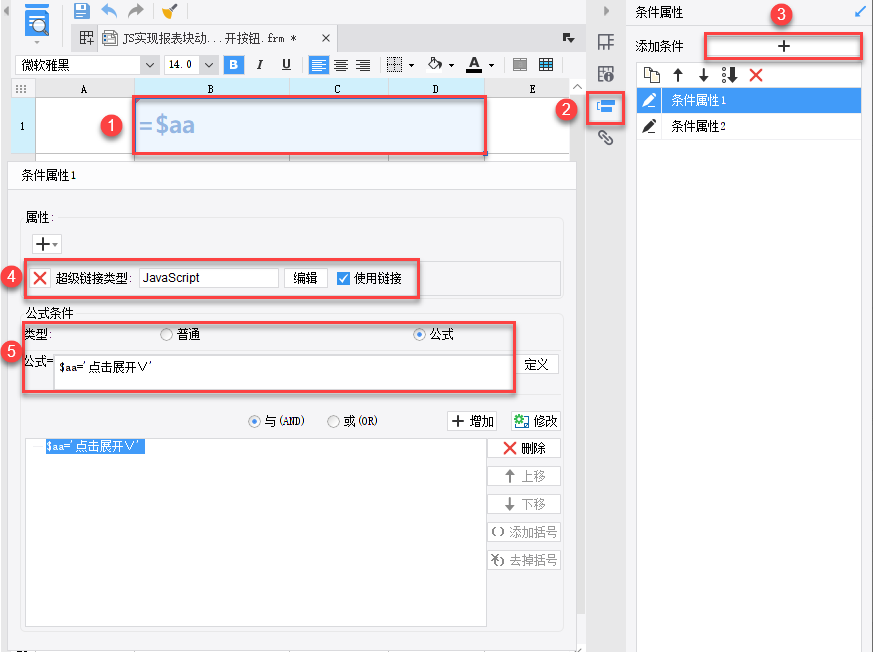Click the unmerge cells grid icon
The height and width of the screenshot is (652, 873).
[546, 65]
